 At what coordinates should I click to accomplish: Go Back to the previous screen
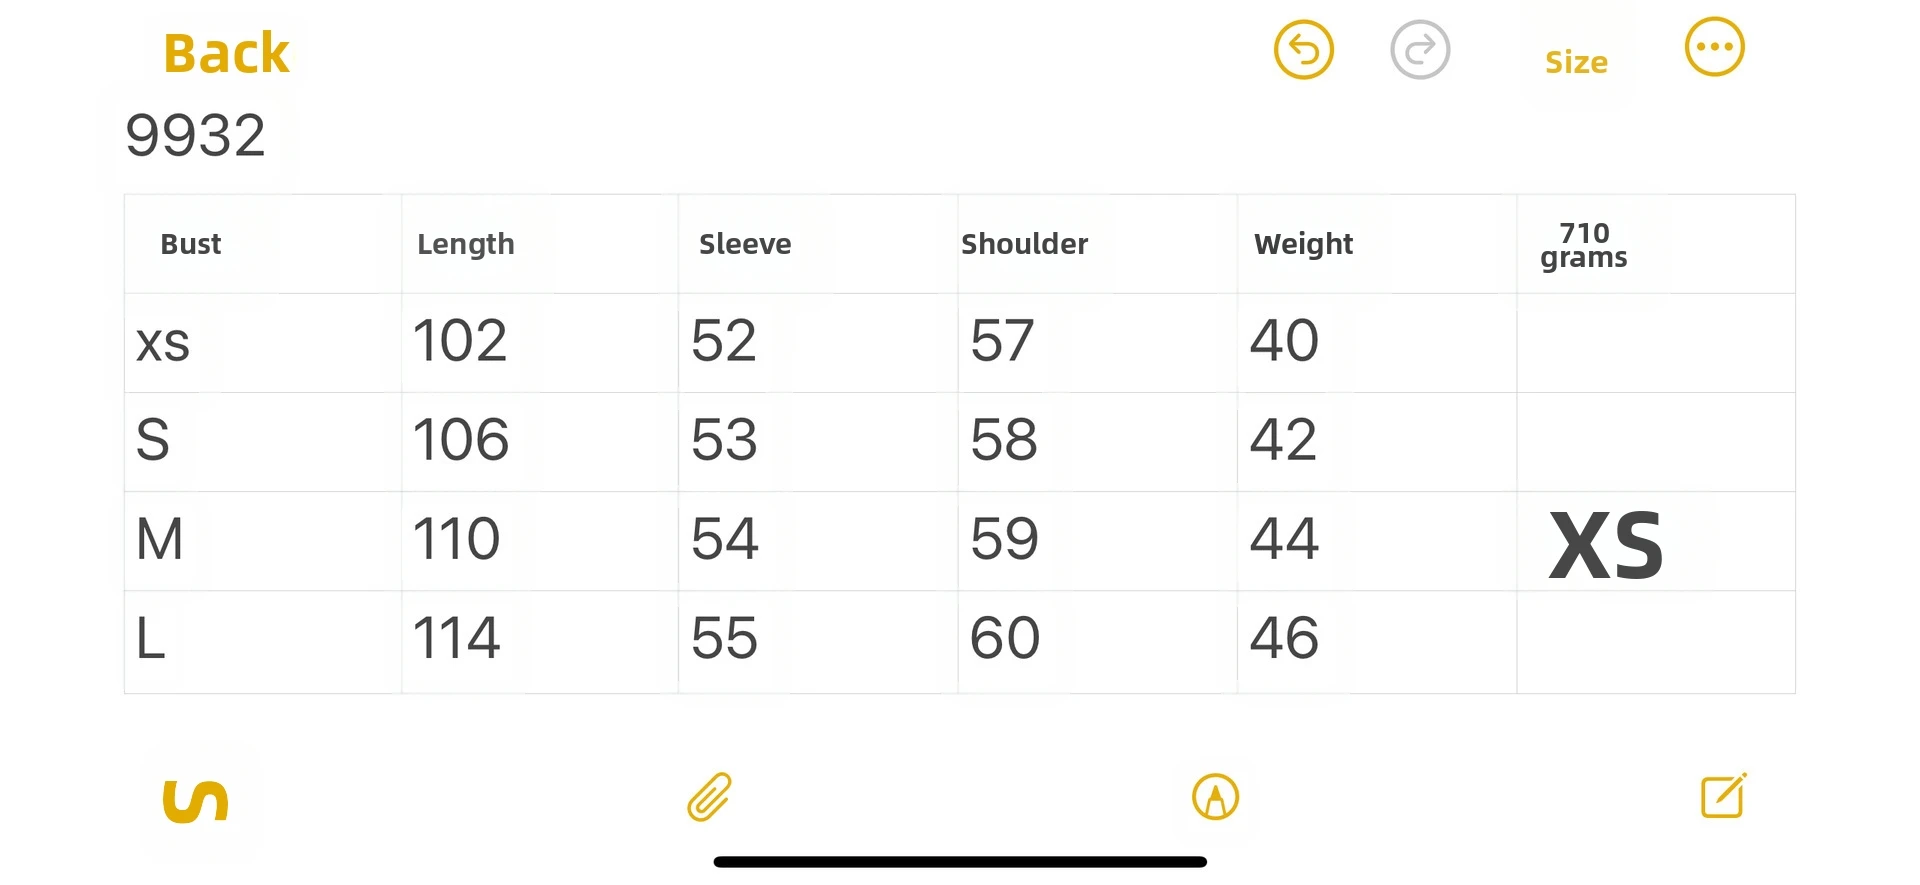pos(226,53)
